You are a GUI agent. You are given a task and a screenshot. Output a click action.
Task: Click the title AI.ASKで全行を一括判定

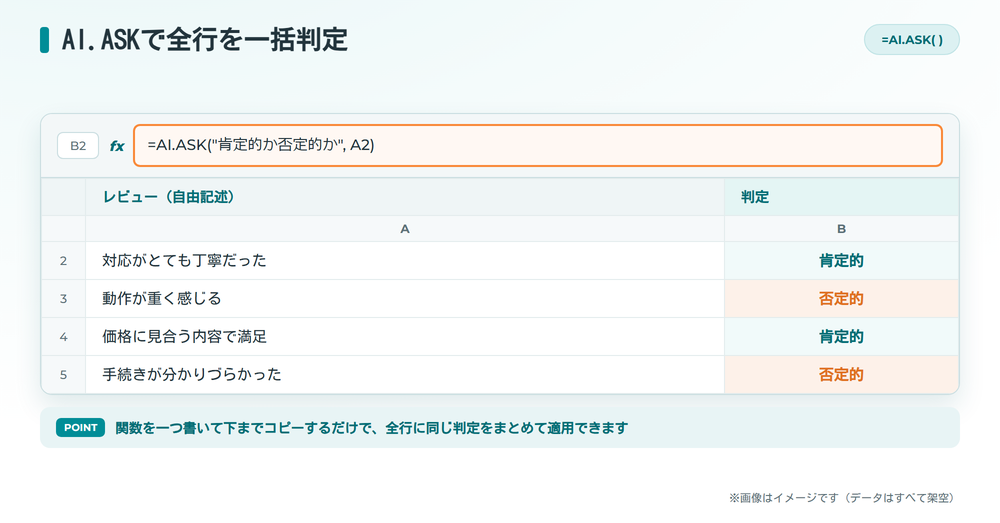pos(205,40)
